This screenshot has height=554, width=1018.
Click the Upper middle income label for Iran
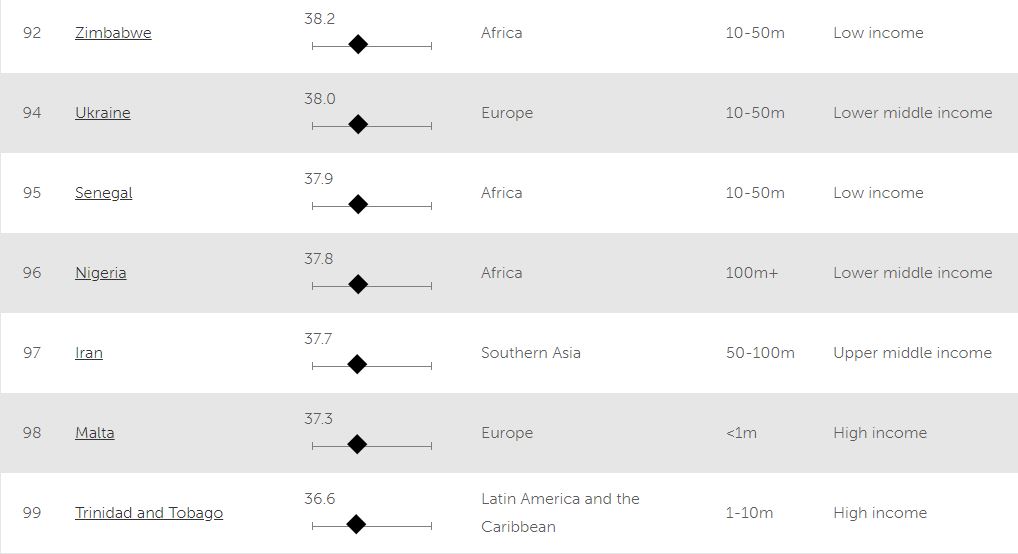[912, 353]
